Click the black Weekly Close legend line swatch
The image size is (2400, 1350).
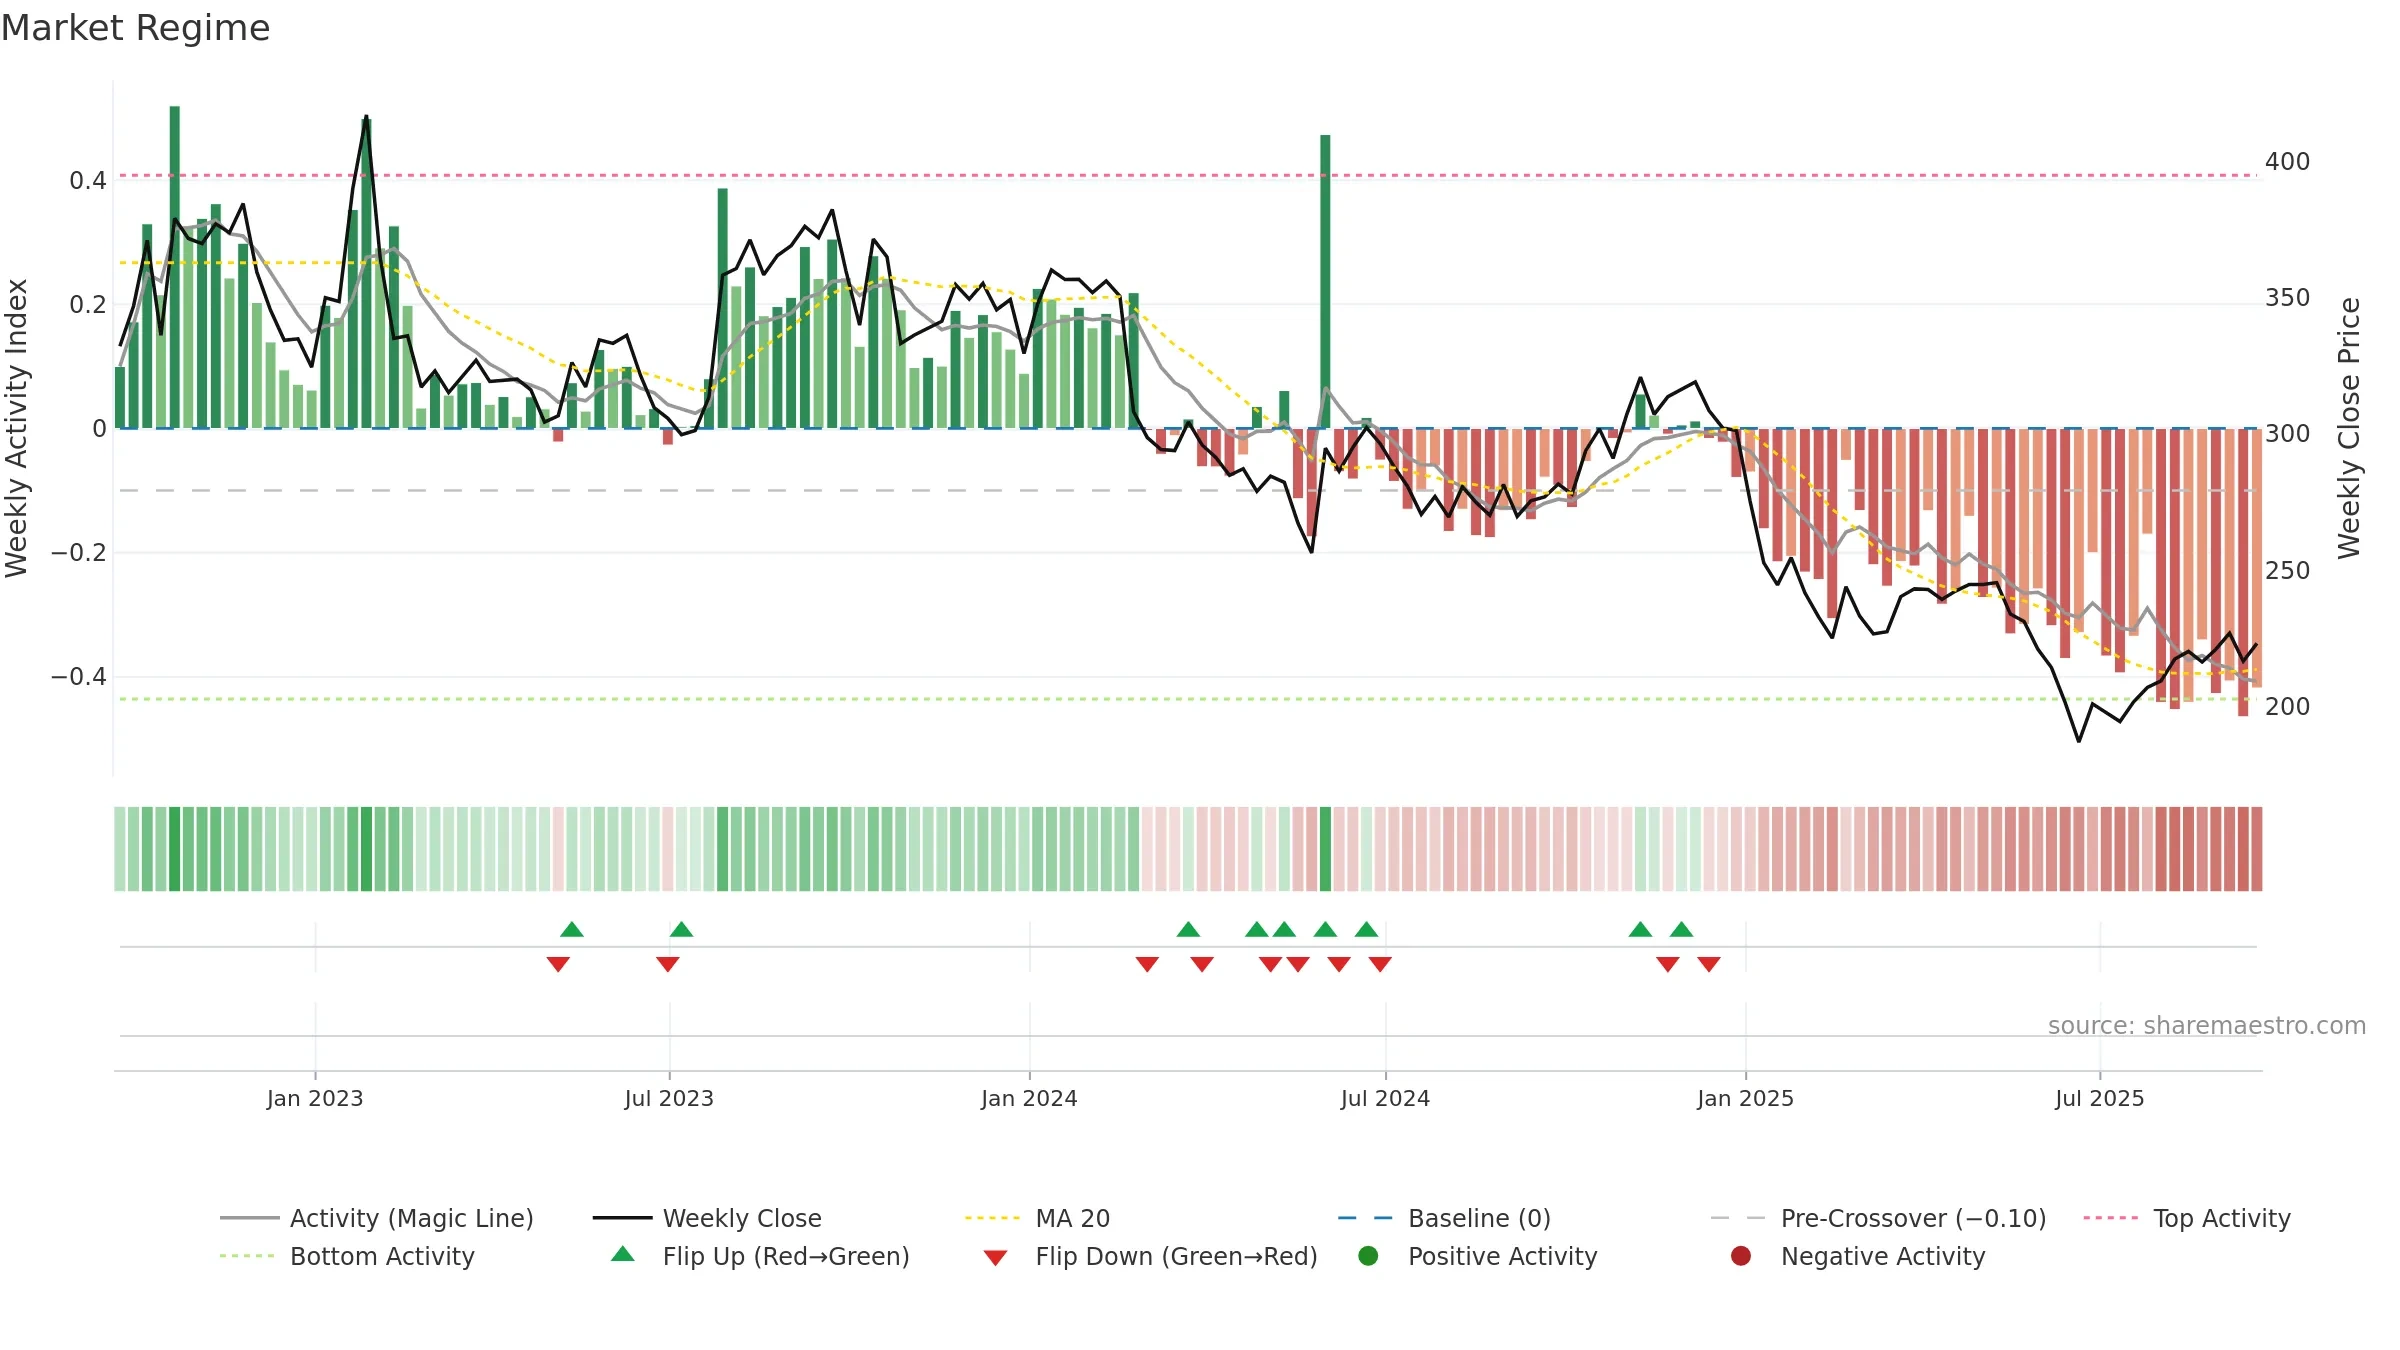click(x=622, y=1218)
